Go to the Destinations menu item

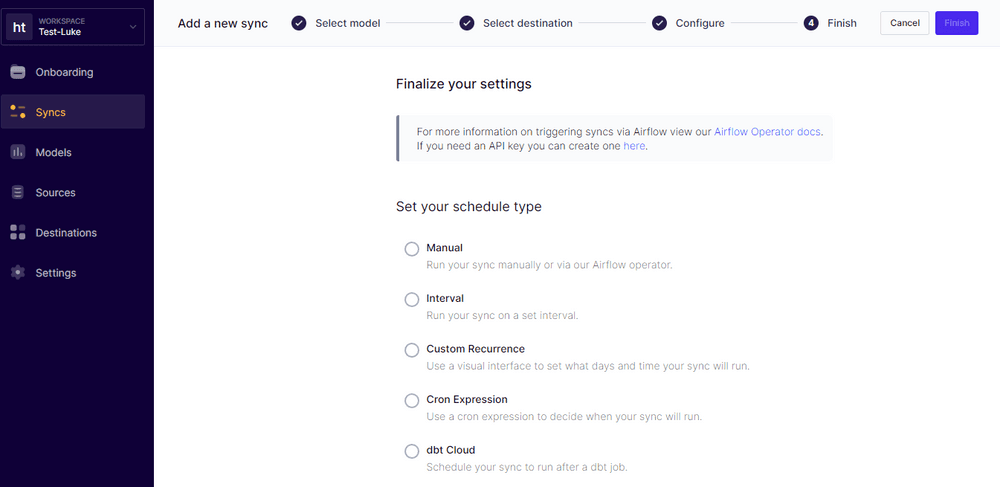[x=66, y=232]
